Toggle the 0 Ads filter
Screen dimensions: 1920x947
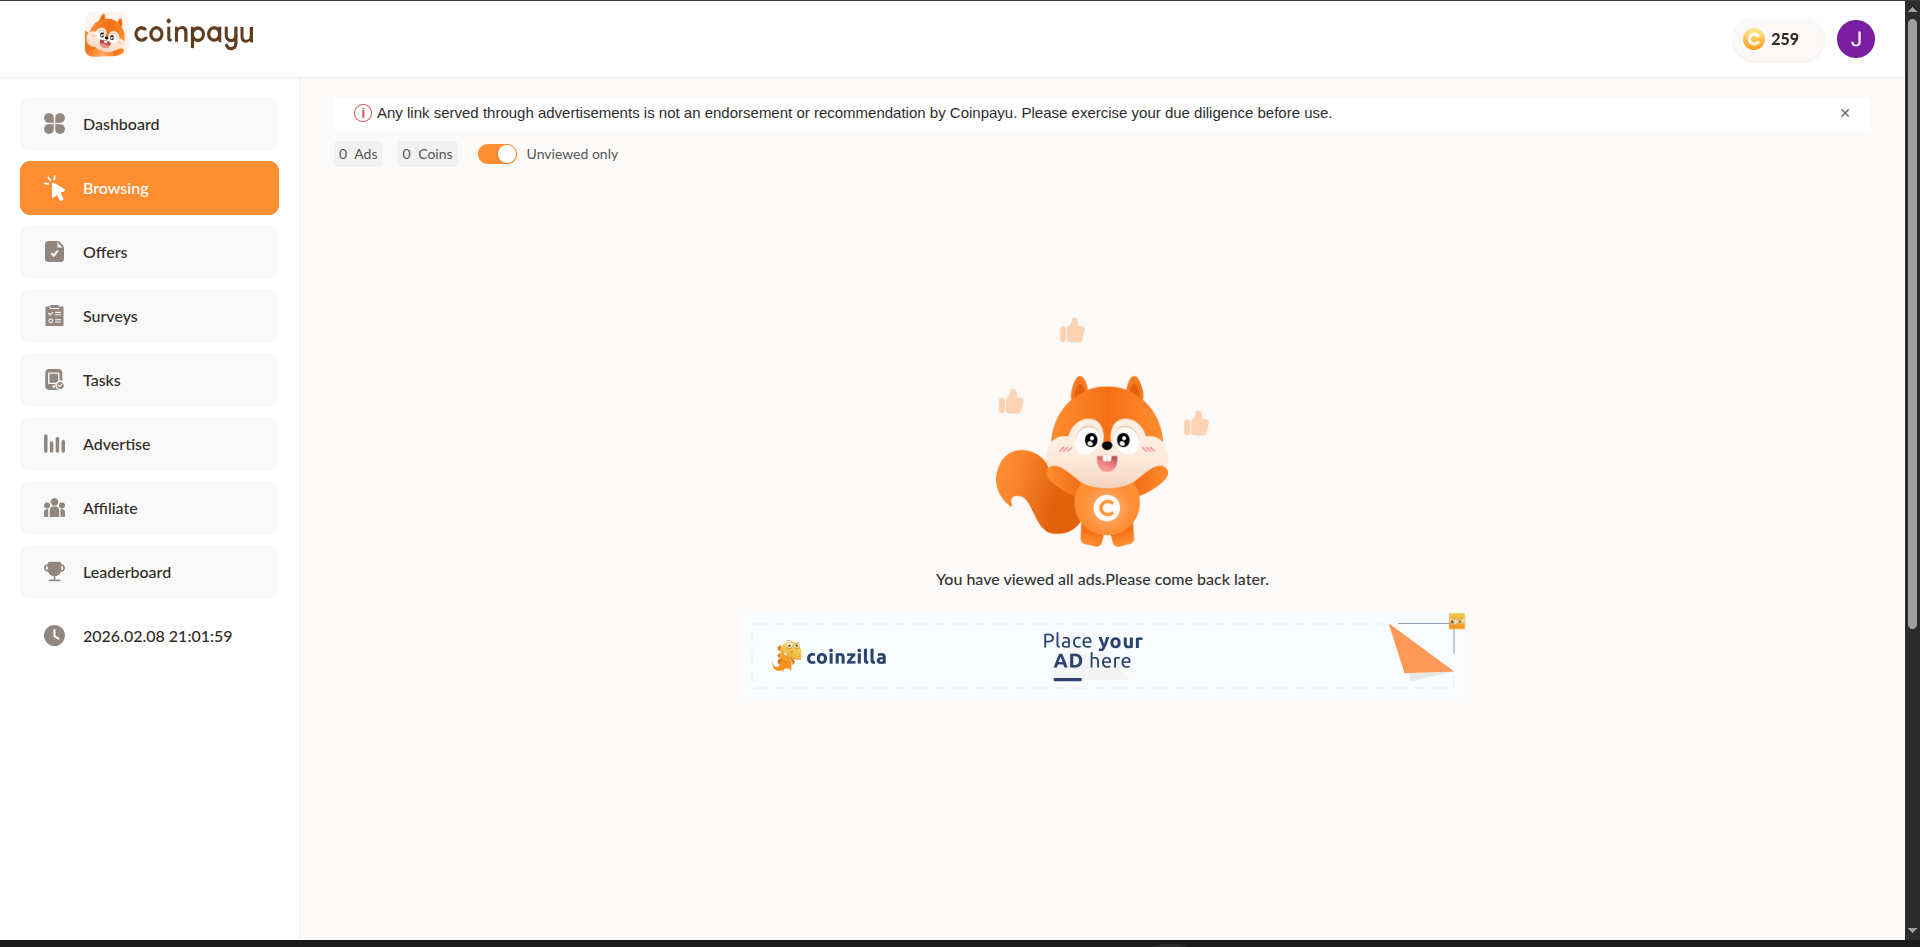pyautogui.click(x=357, y=154)
